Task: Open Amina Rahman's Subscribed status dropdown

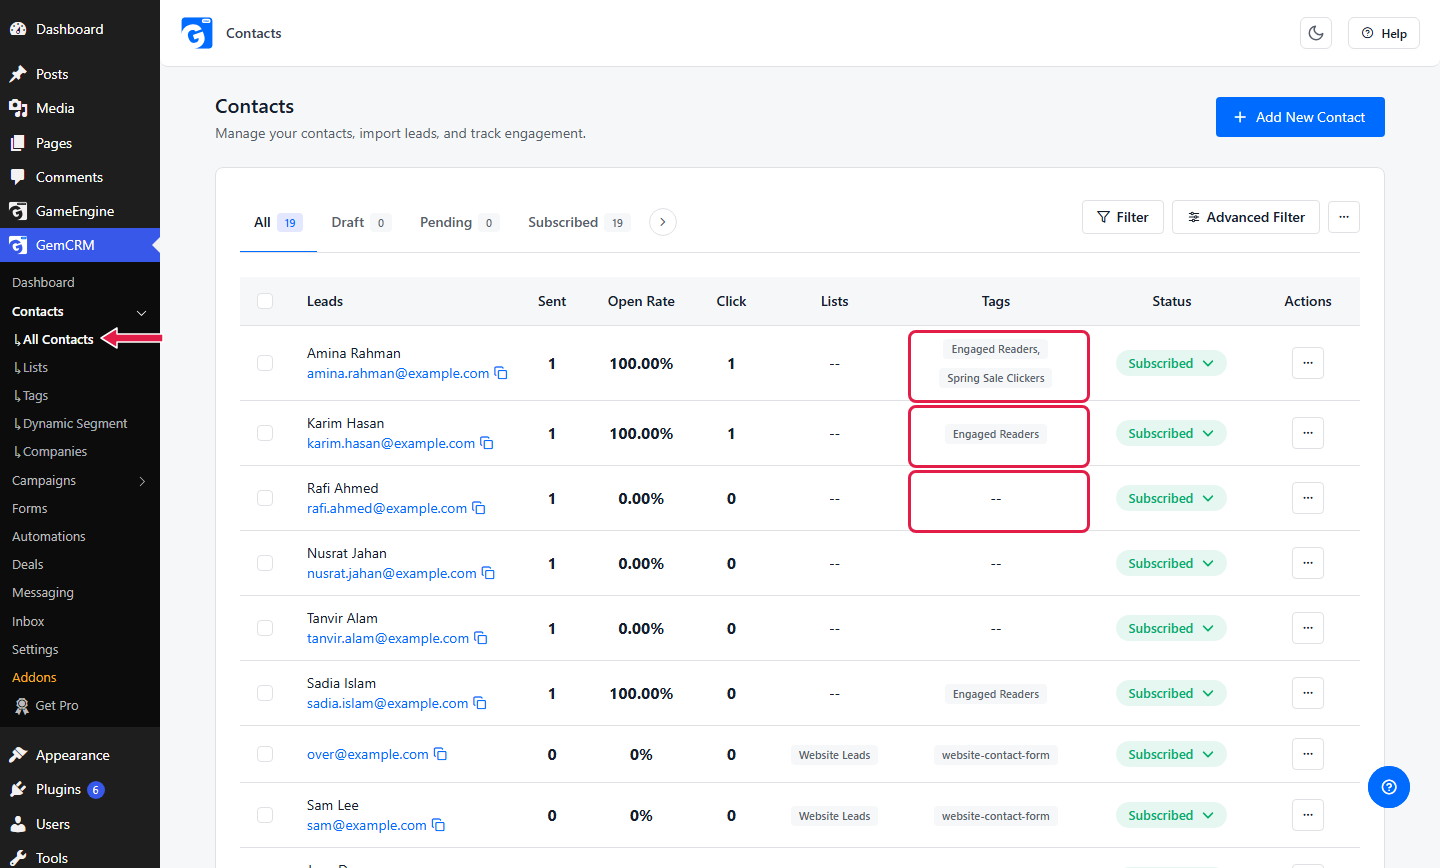Action: pos(1171,363)
